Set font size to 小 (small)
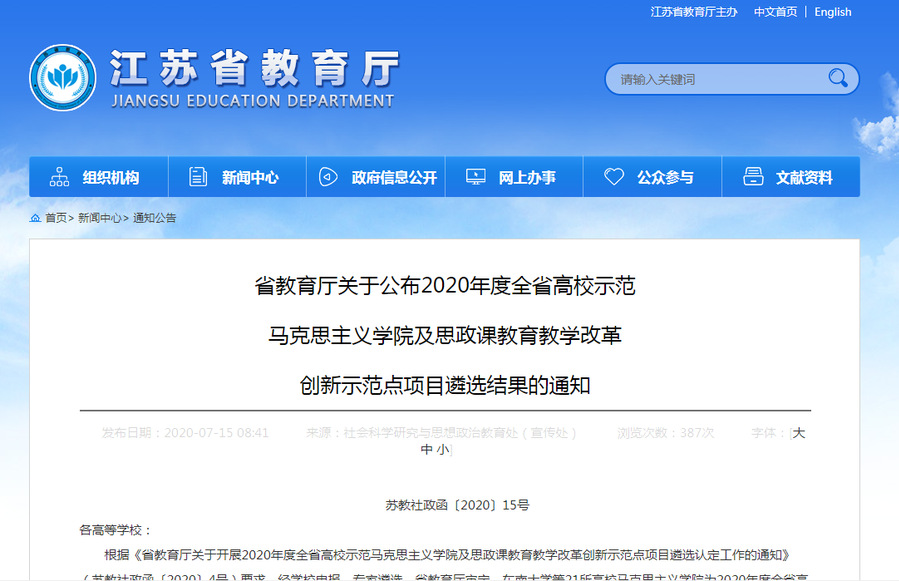This screenshot has height=581, width=899. pyautogui.click(x=443, y=450)
